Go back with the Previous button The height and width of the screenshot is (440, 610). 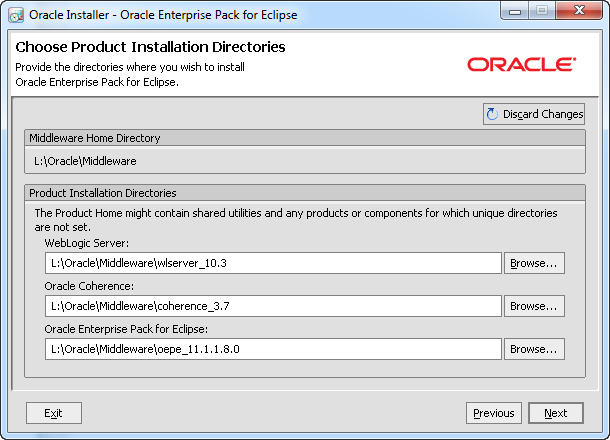[x=494, y=413]
